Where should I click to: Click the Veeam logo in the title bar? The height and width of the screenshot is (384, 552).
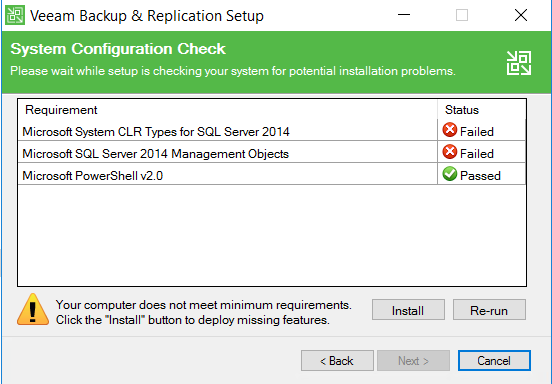click(x=15, y=15)
